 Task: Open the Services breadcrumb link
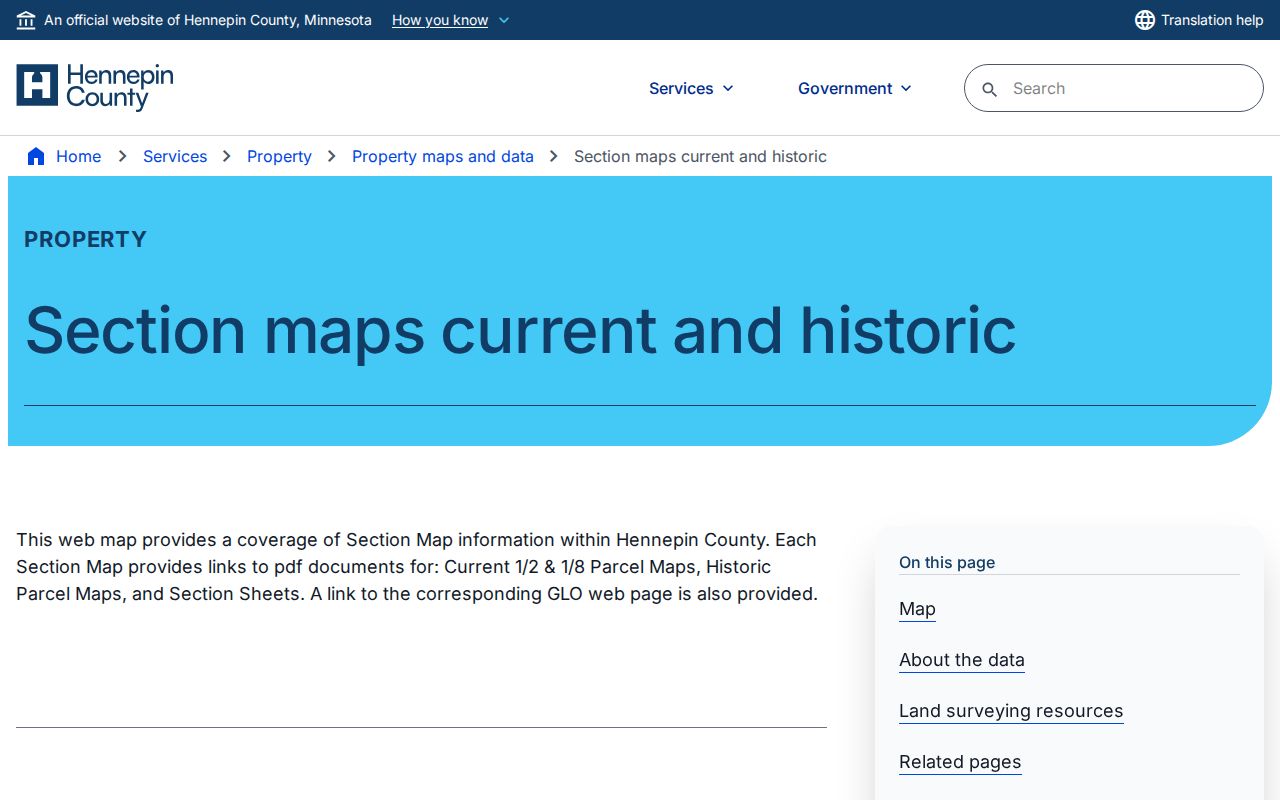[x=175, y=156]
